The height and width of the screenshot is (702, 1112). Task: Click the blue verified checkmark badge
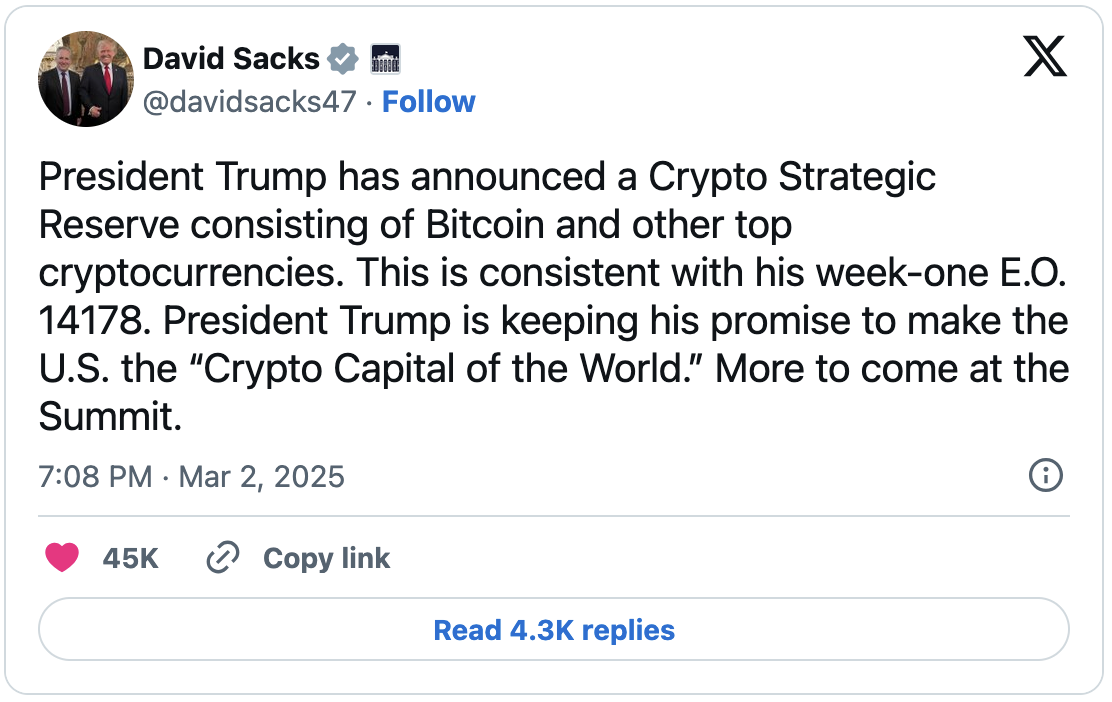[x=343, y=59]
